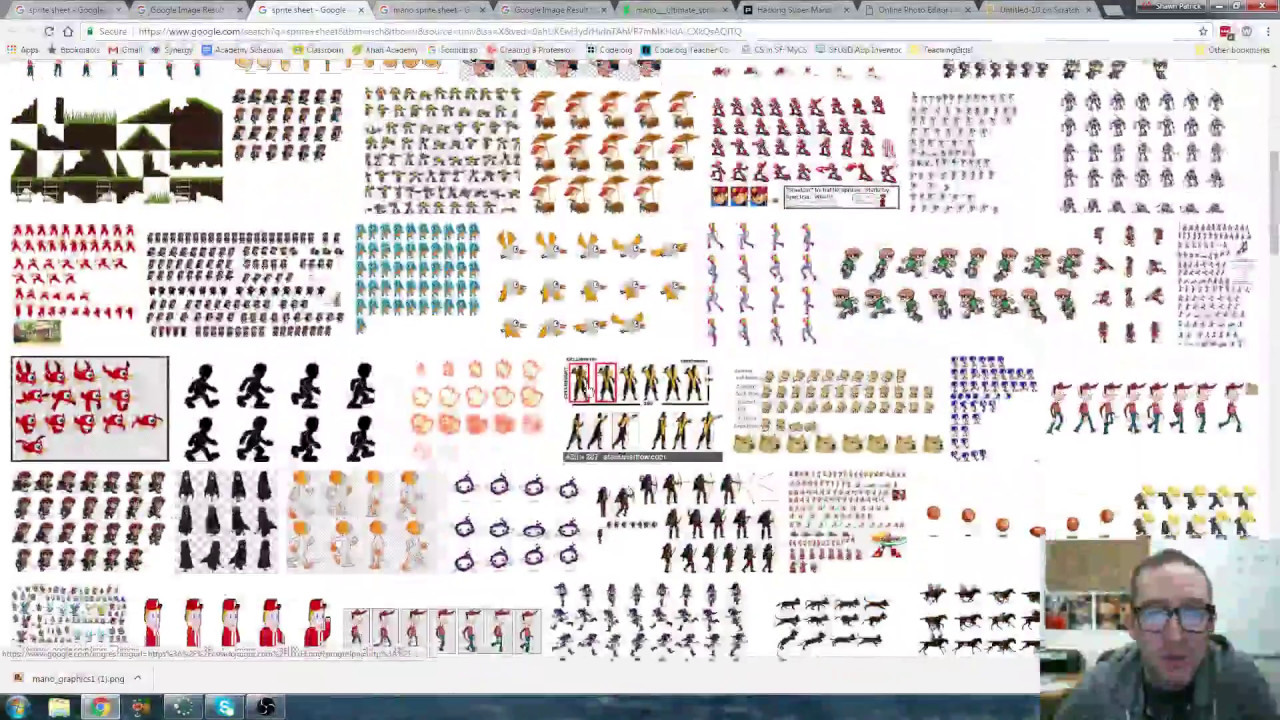Open the Bookmarks folder in bookmarks bar
This screenshot has height=720, width=1280.
click(x=73, y=50)
